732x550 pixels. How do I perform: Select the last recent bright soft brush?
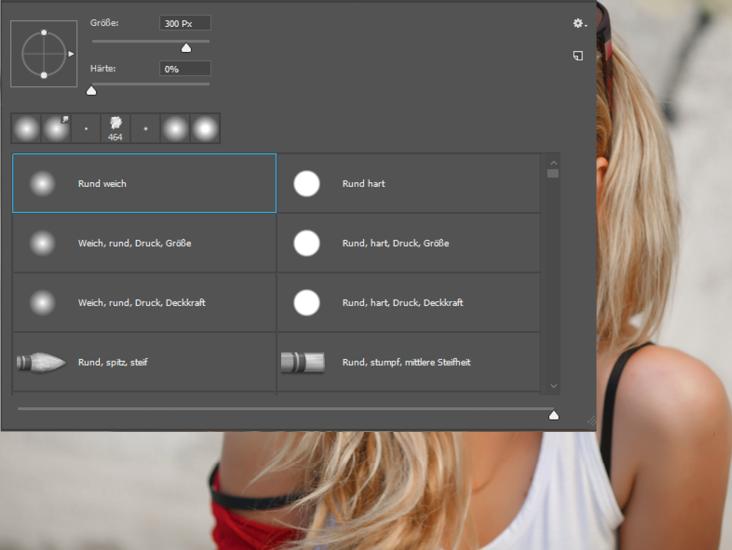point(205,128)
